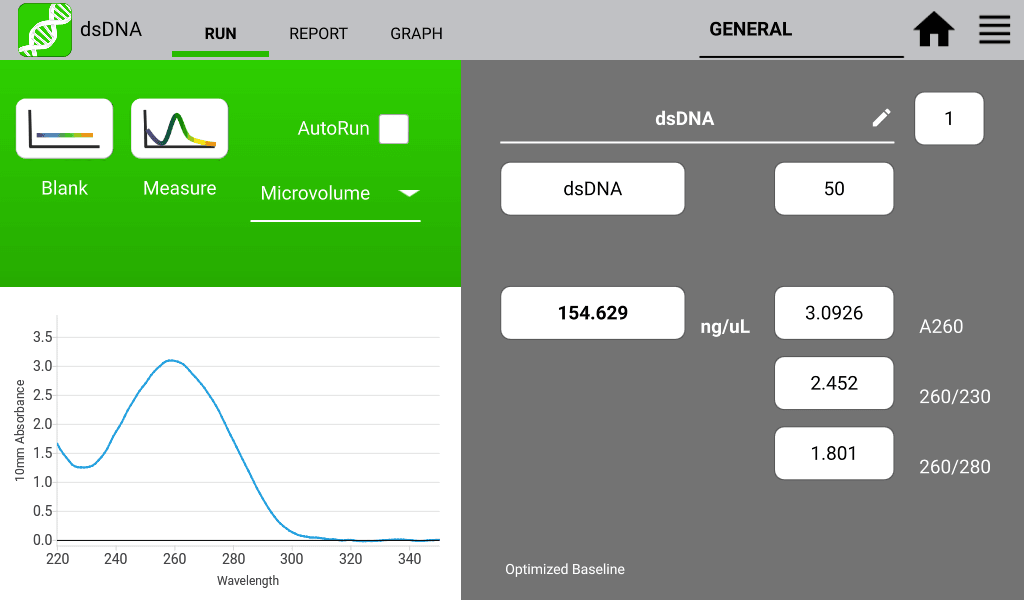Edit sample name with pencil icon

click(881, 118)
